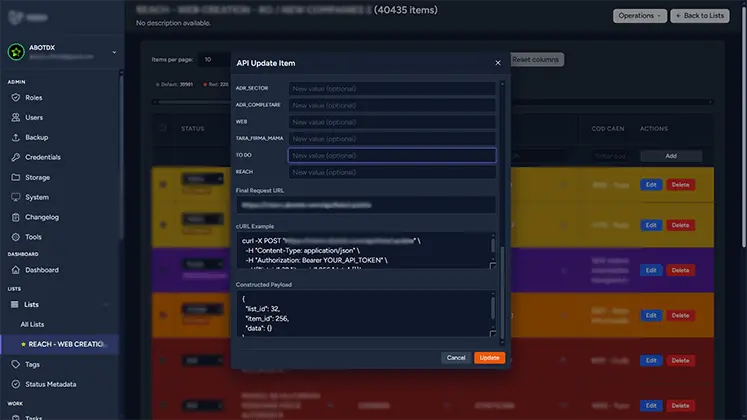The height and width of the screenshot is (420, 747).
Task: Open the Operations dropdown
Action: 639,16
